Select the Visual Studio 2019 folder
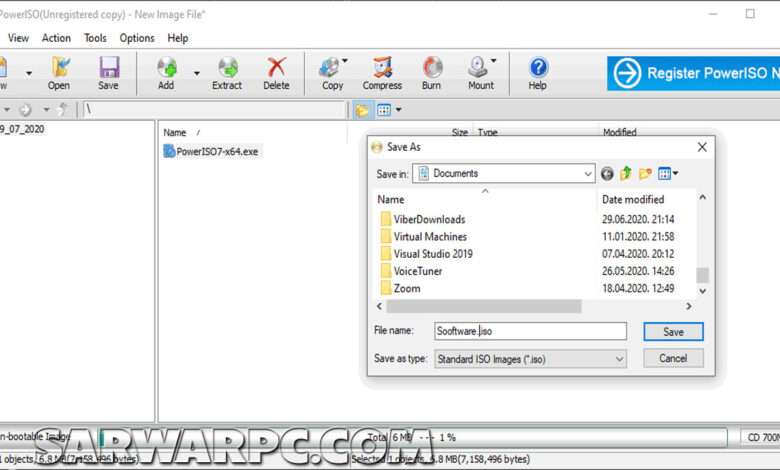Viewport: 780px width, 470px height. pos(427,254)
